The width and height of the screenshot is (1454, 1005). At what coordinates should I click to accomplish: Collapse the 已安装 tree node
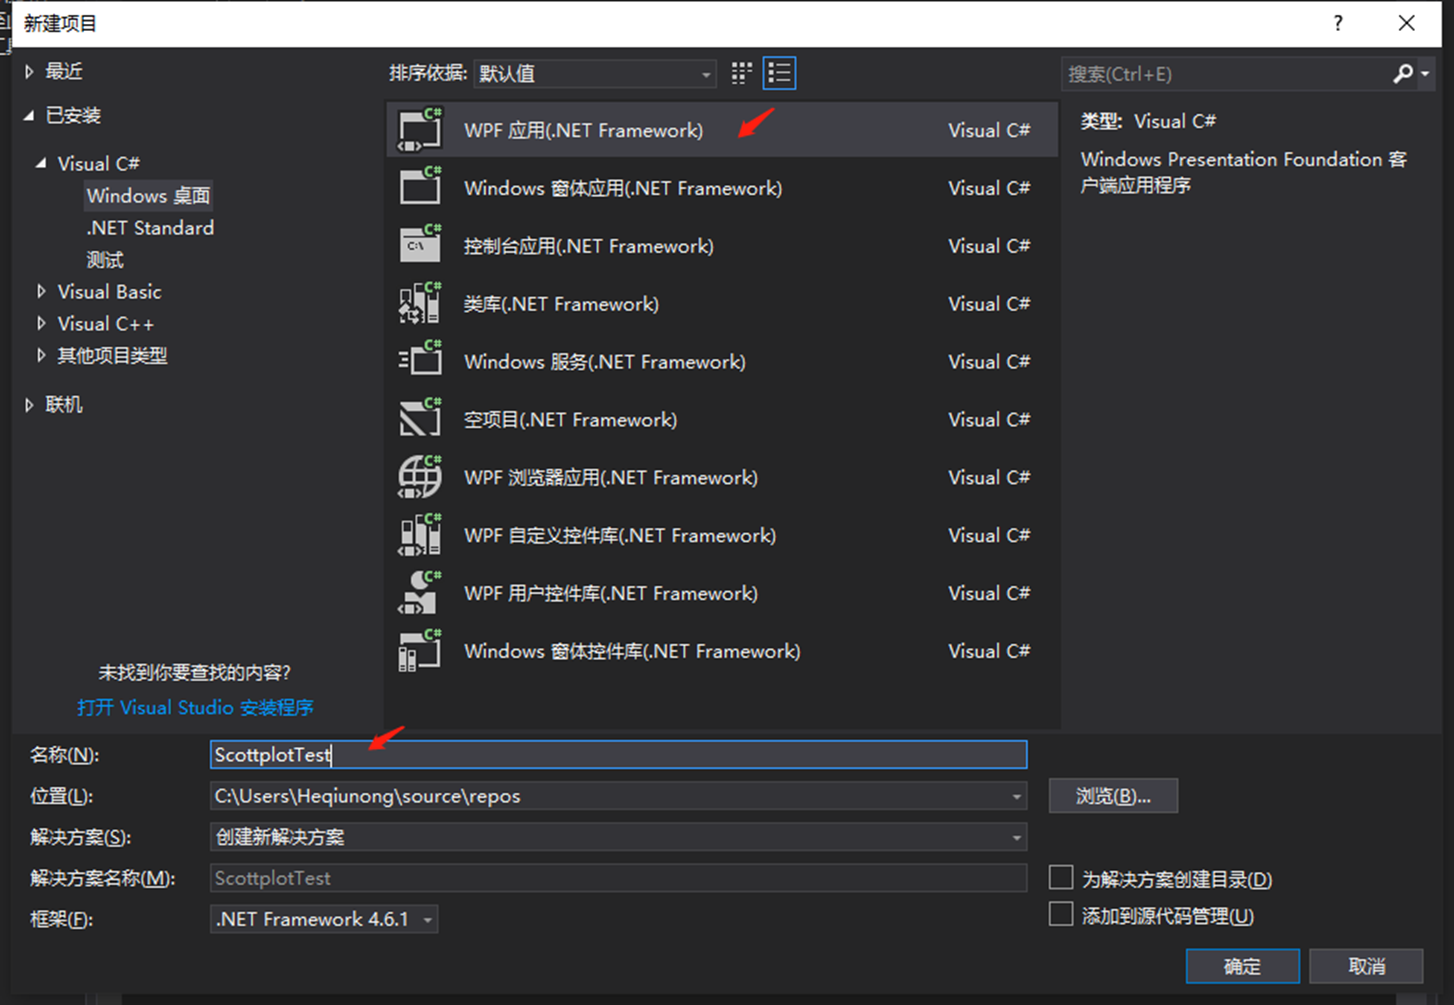coord(29,116)
